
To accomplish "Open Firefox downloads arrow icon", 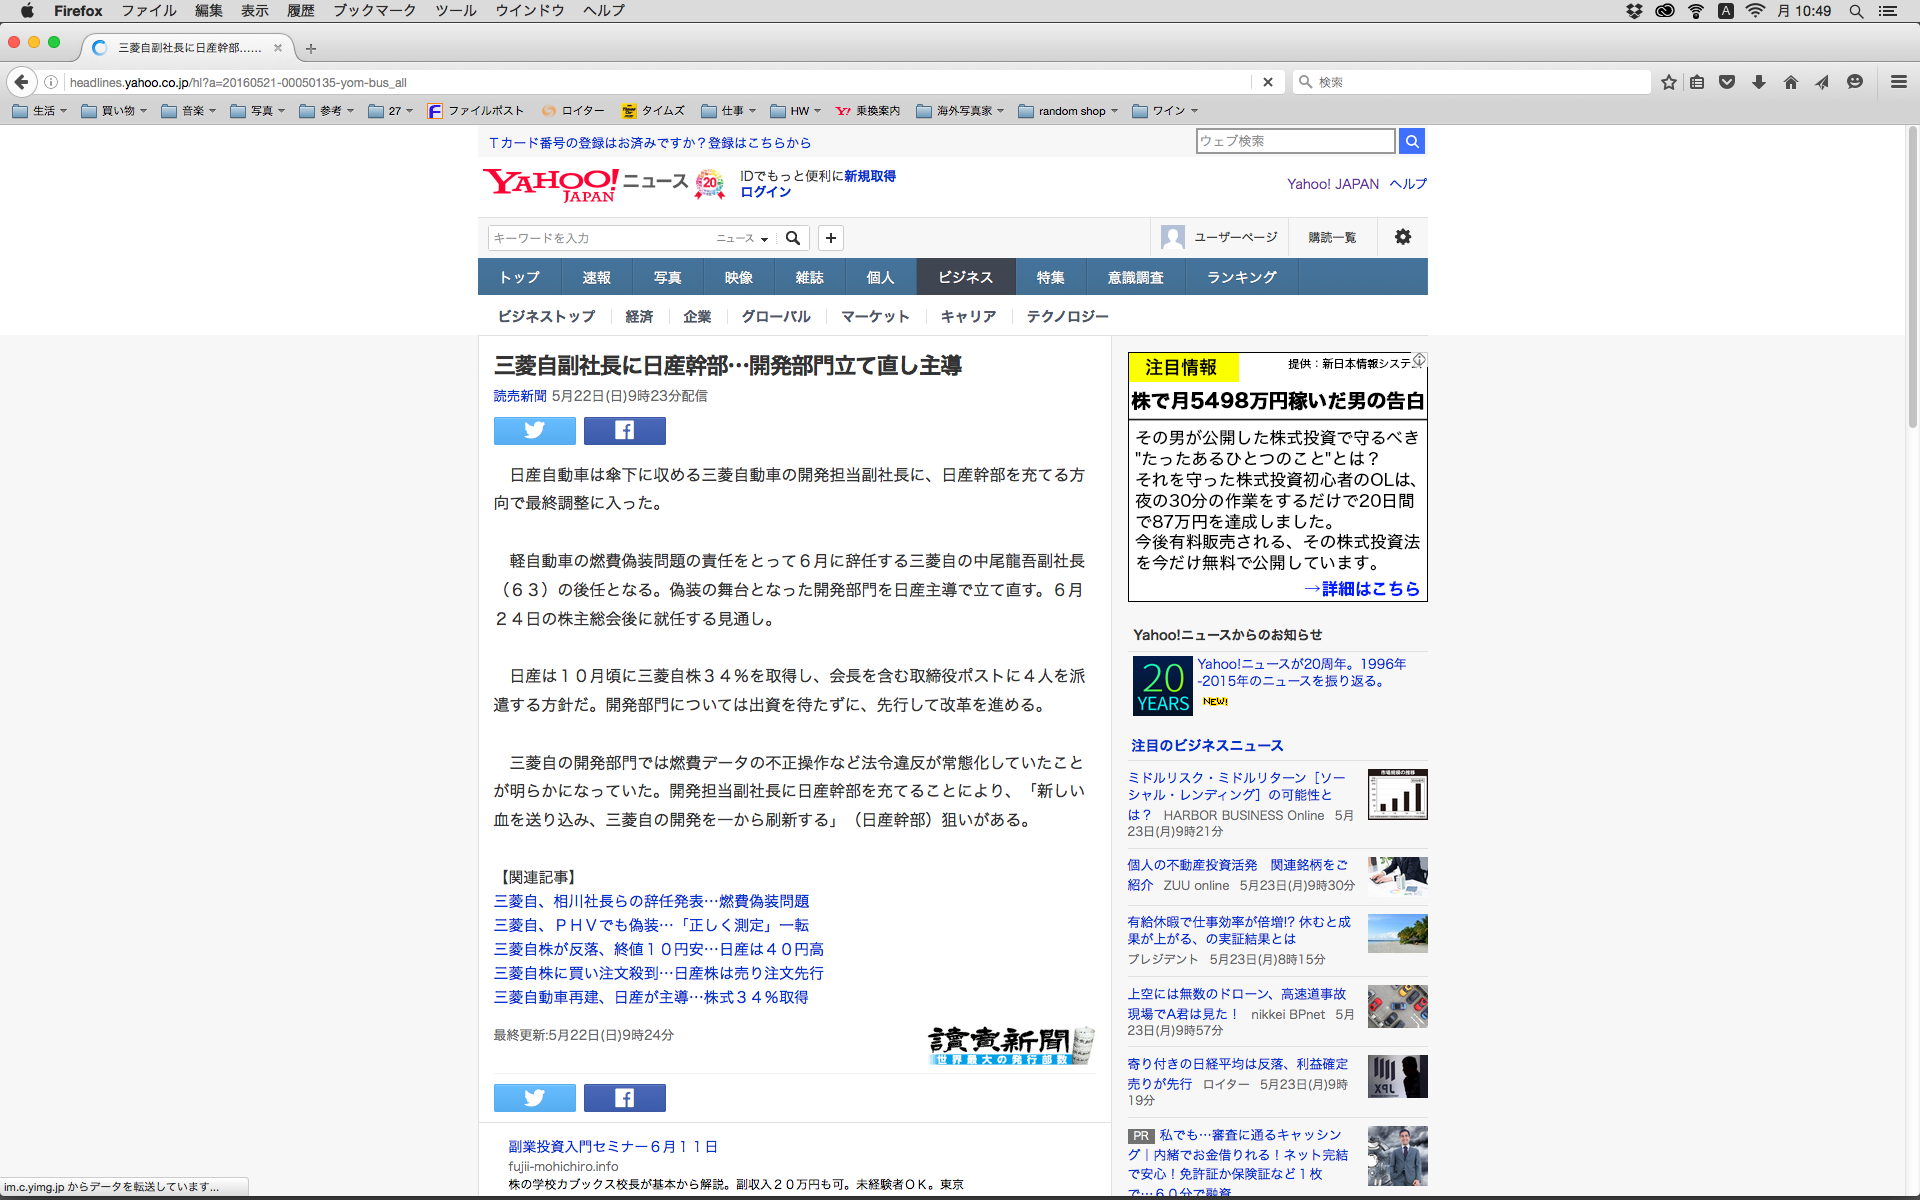I will (1759, 82).
